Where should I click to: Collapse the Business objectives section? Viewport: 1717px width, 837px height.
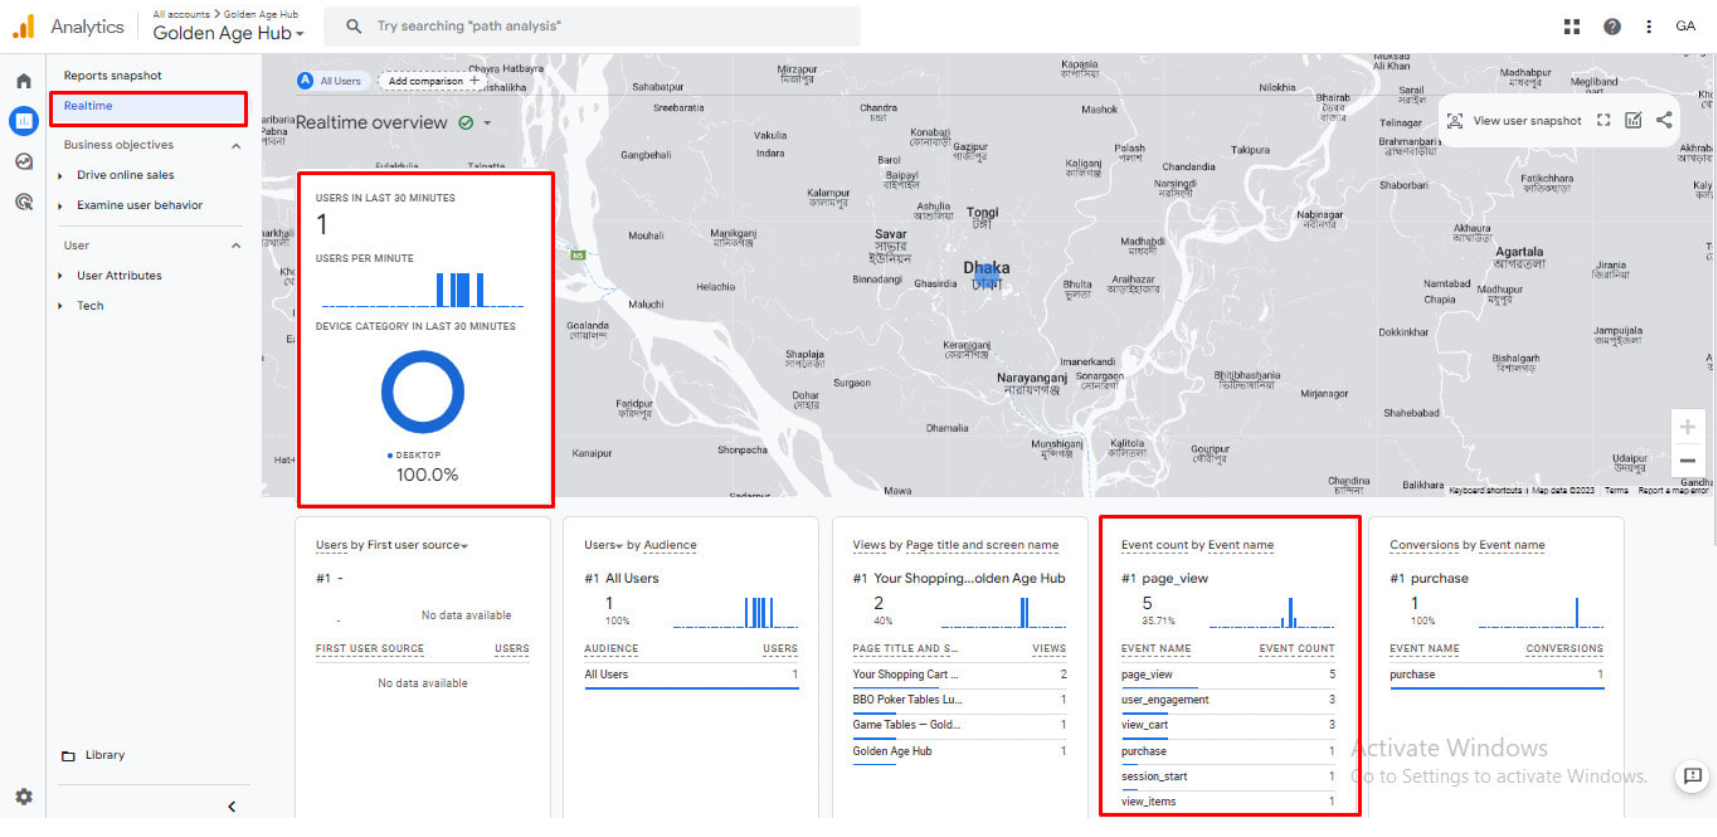[236, 146]
